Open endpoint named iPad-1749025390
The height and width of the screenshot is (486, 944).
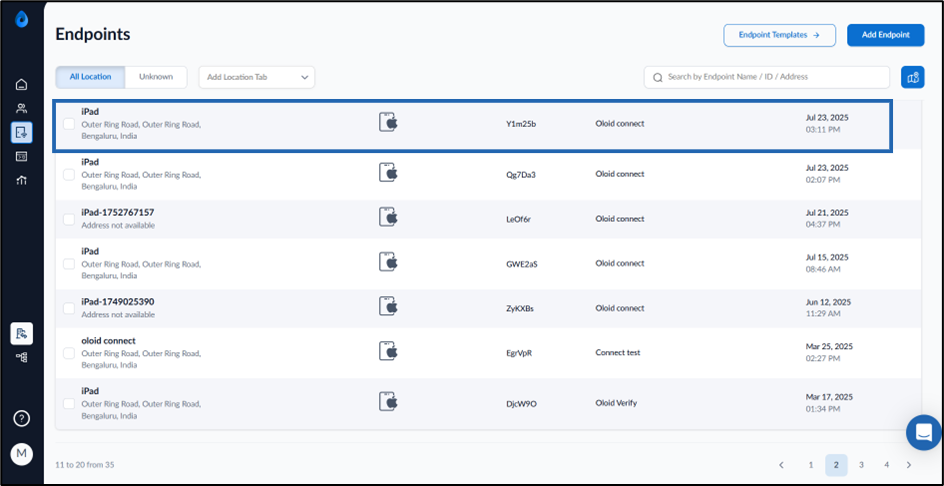118,302
